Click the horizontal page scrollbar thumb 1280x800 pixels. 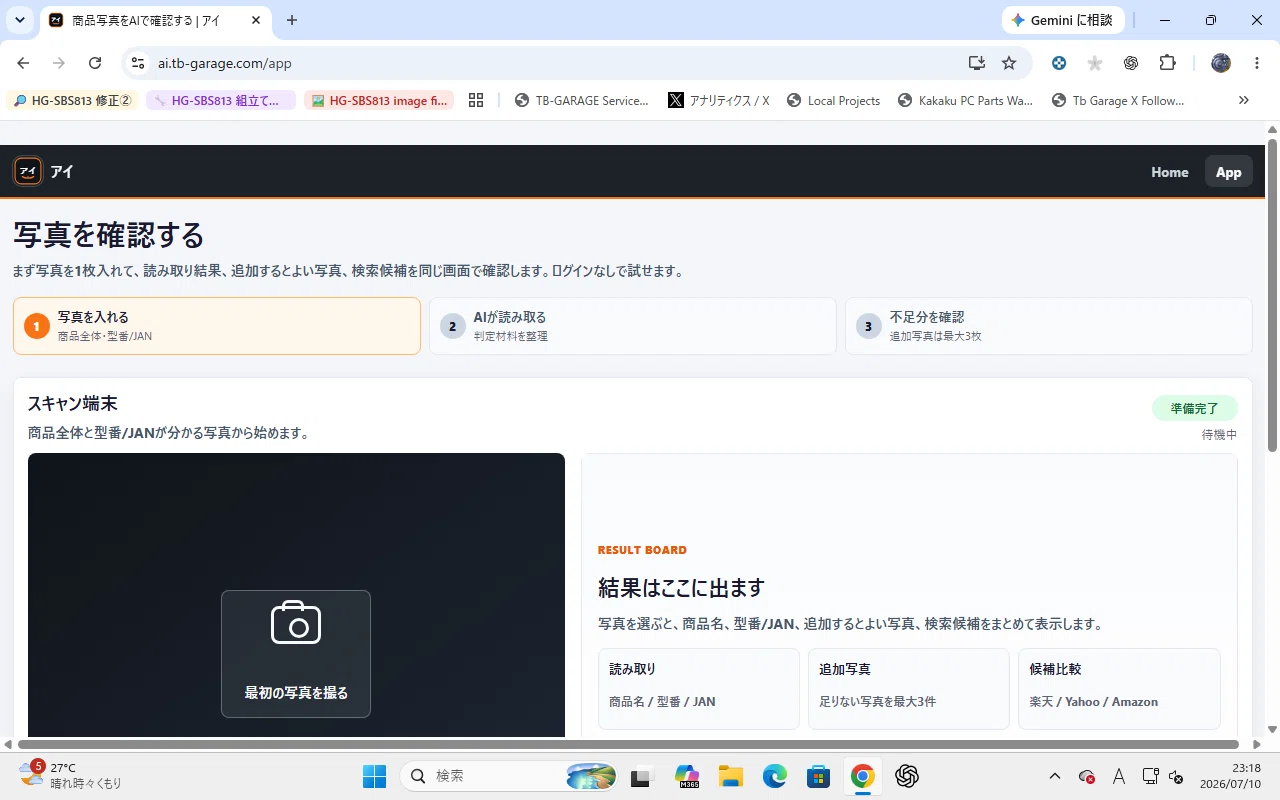628,744
